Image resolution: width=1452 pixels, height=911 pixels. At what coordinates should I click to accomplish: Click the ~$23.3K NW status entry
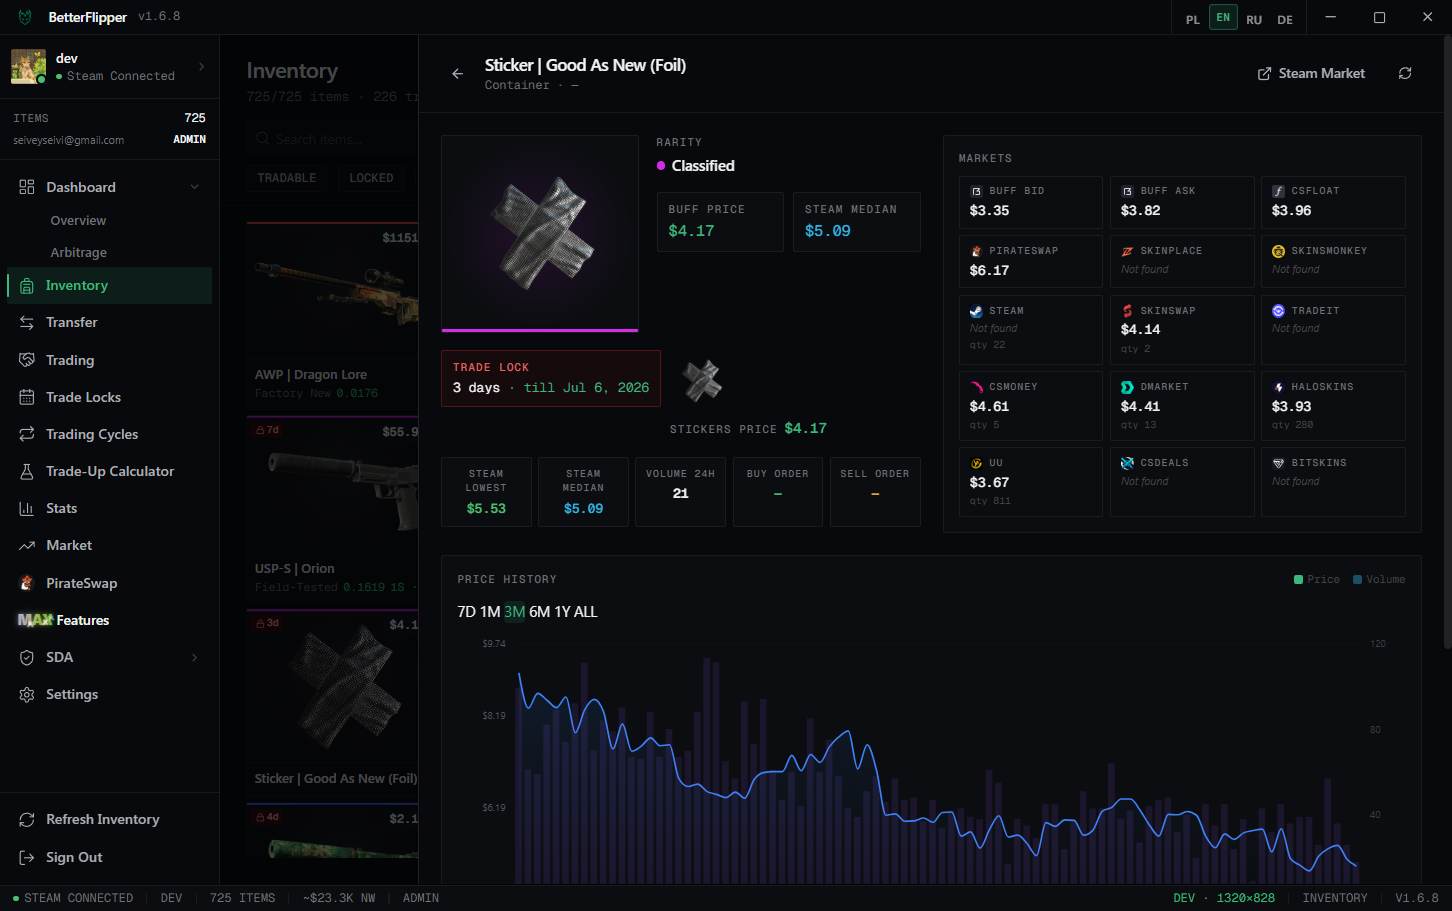point(339,898)
